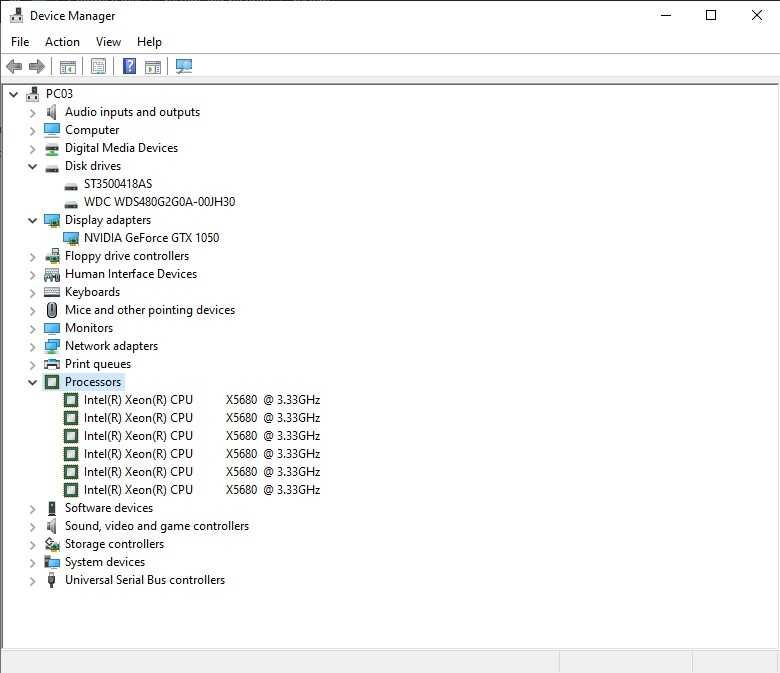The width and height of the screenshot is (780, 673).
Task: Expand Universal Serial Bus controllers
Action: pos(32,581)
